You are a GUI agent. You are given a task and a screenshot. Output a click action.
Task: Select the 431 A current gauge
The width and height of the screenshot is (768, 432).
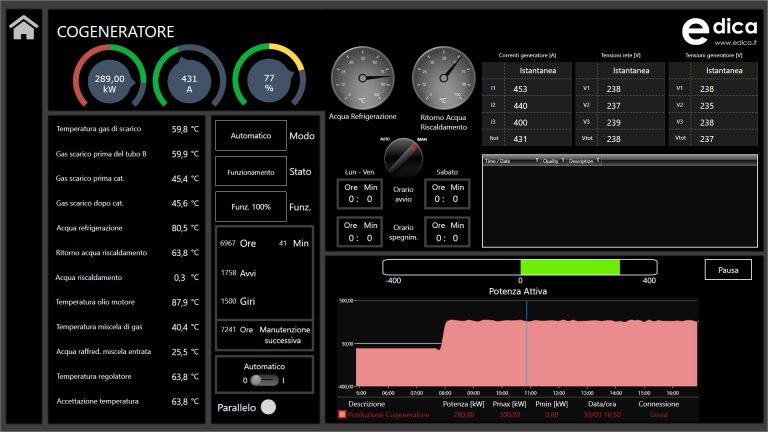[x=189, y=76]
